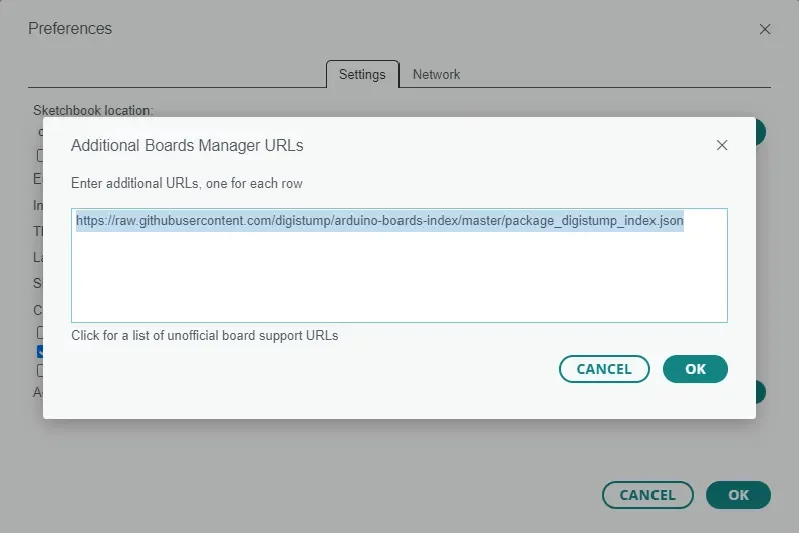This screenshot has width=799, height=533.
Task: Click the highlighted digistump index URL text
Action: (380, 221)
